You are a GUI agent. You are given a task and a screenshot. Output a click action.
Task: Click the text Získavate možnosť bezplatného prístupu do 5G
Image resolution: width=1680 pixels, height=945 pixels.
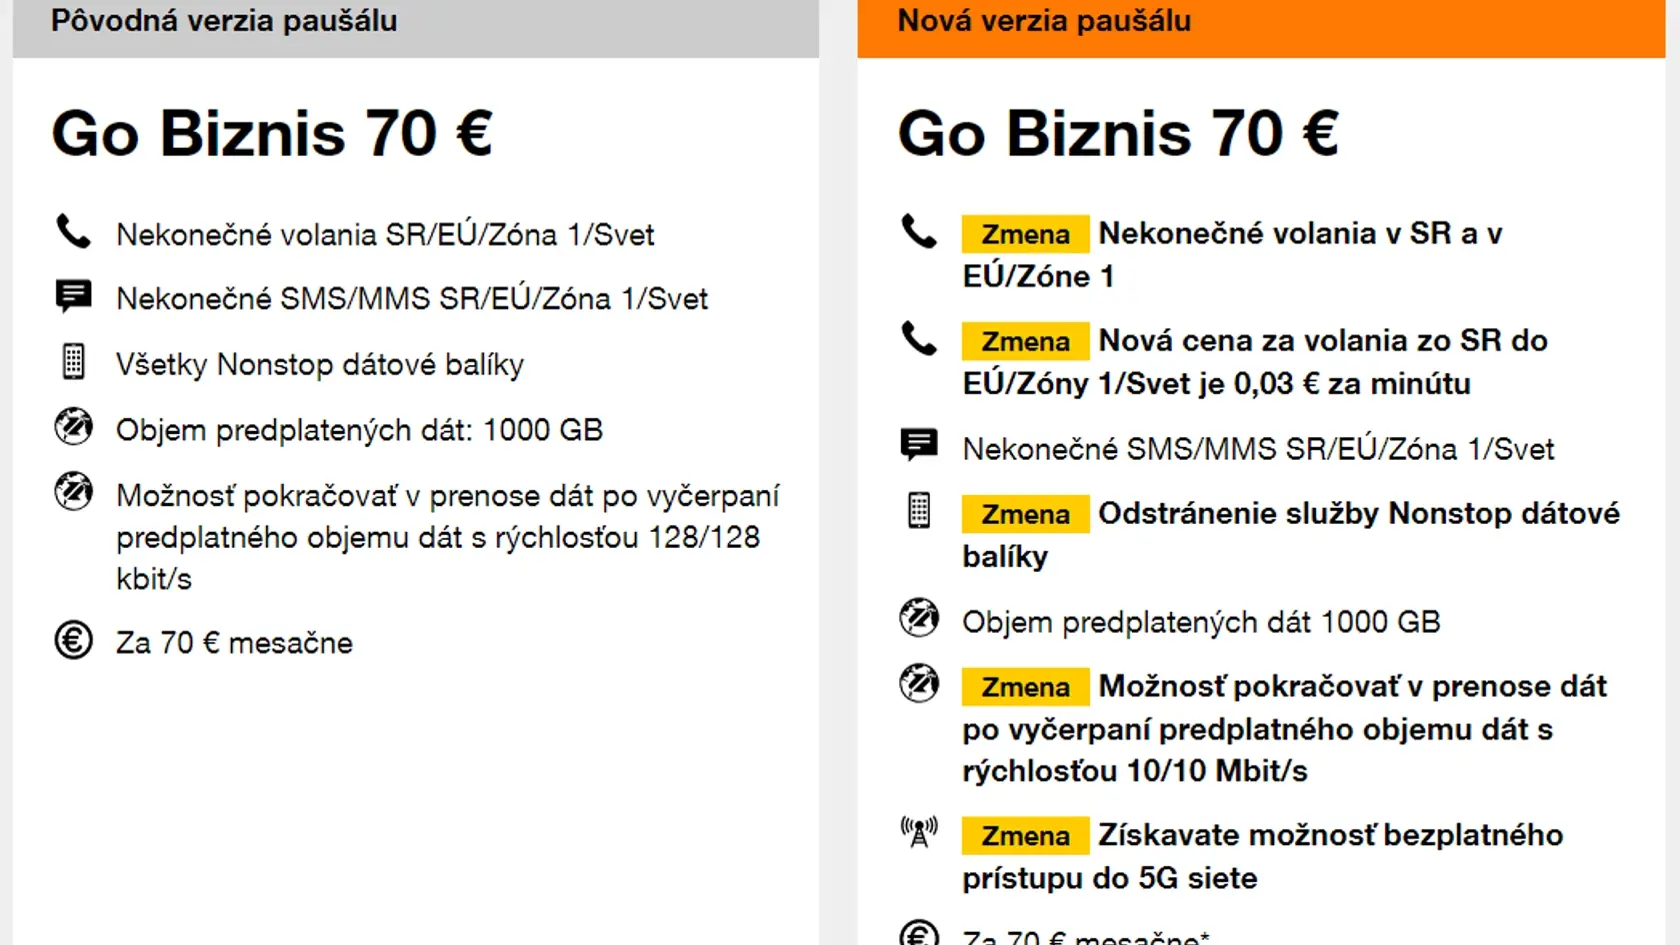click(x=1263, y=856)
